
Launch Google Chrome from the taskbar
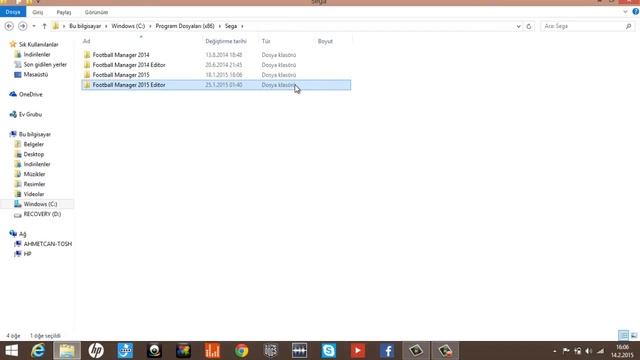point(242,351)
